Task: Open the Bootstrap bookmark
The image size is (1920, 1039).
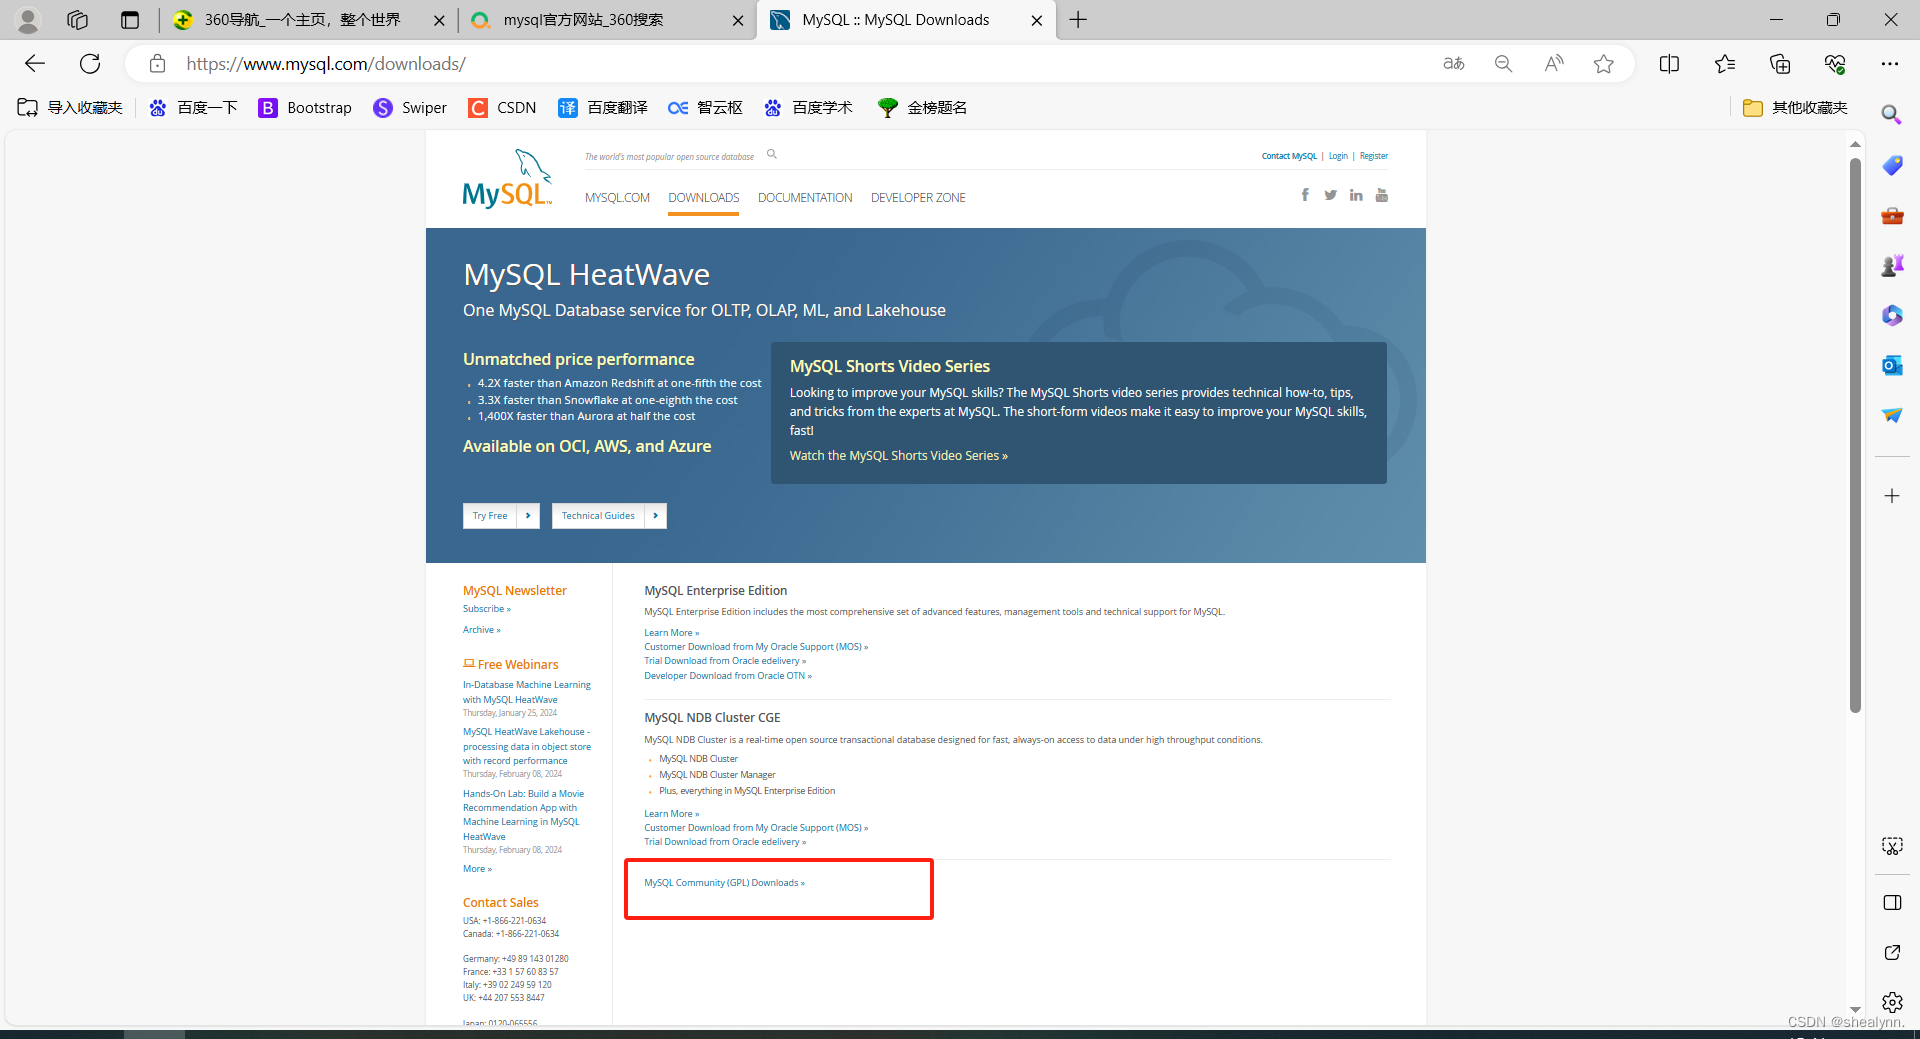Action: (305, 108)
